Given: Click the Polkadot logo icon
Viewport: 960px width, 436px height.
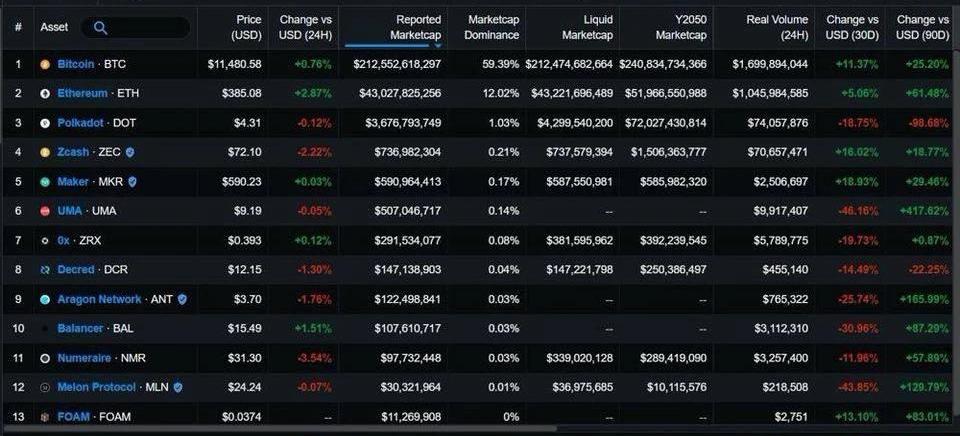Looking at the screenshot, I should click(x=45, y=123).
